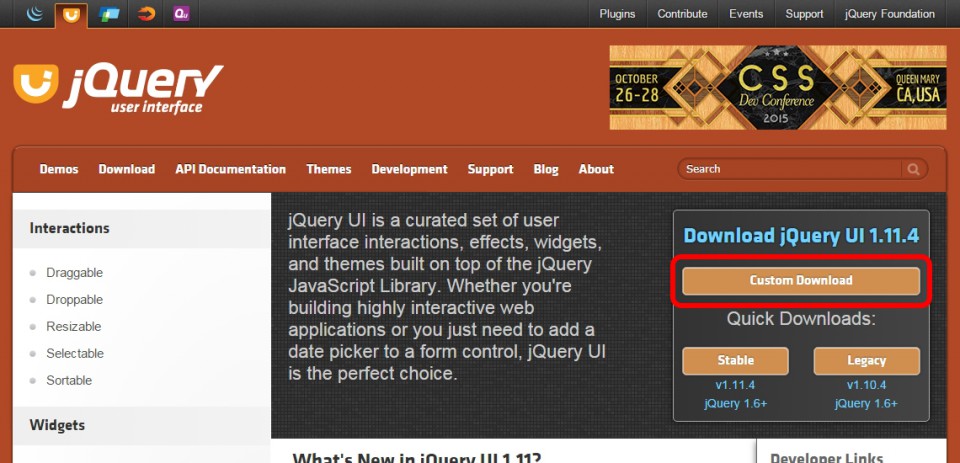Open the jQuery core site icon
Screen dimensions: 960x463
(35, 13)
